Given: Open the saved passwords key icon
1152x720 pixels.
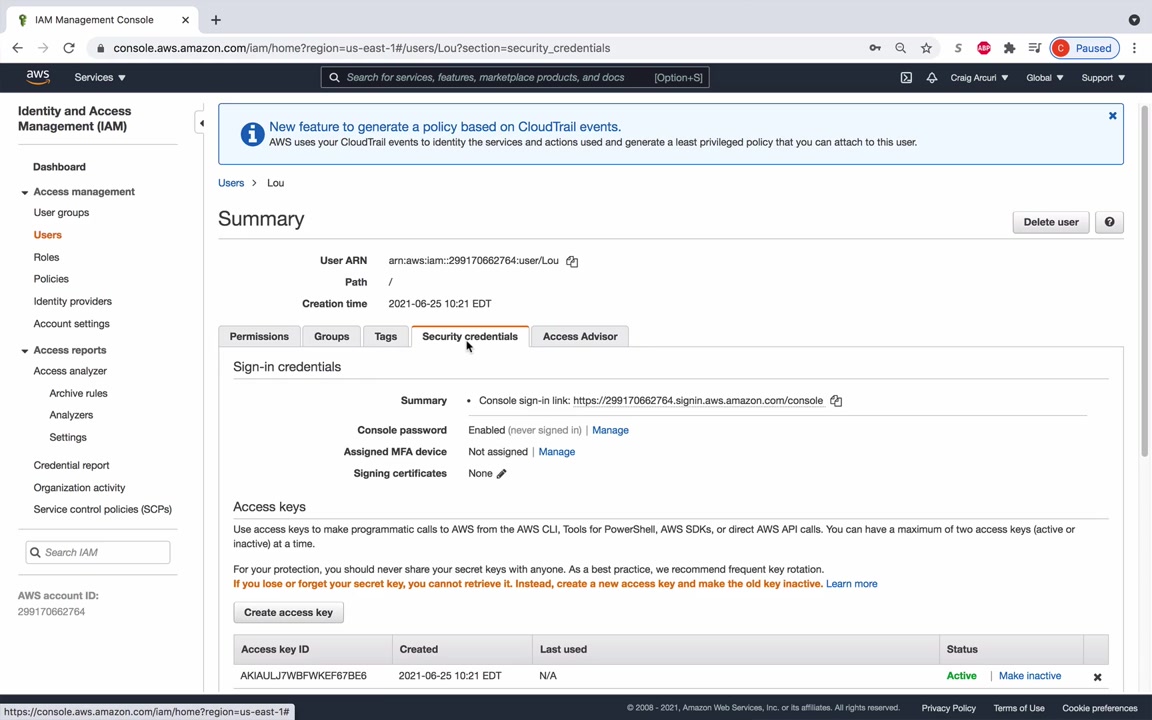Looking at the screenshot, I should pyautogui.click(x=874, y=48).
